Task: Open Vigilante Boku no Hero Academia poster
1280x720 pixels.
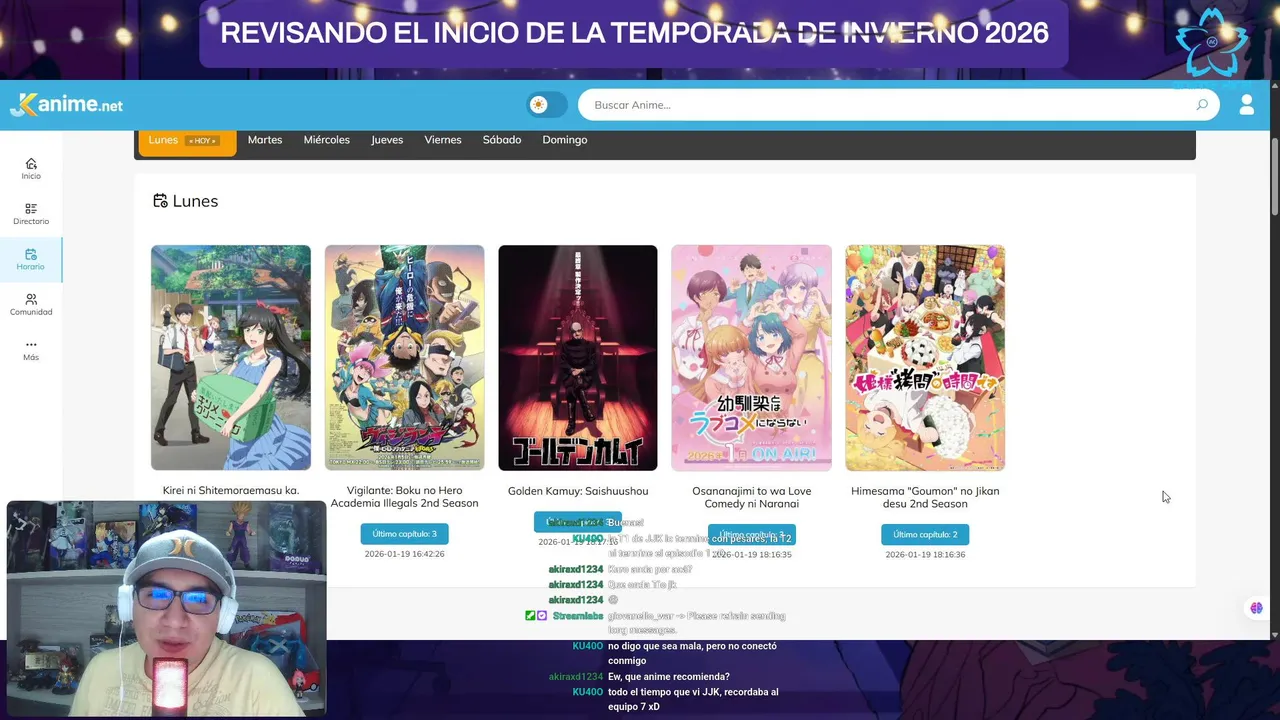Action: coord(404,358)
